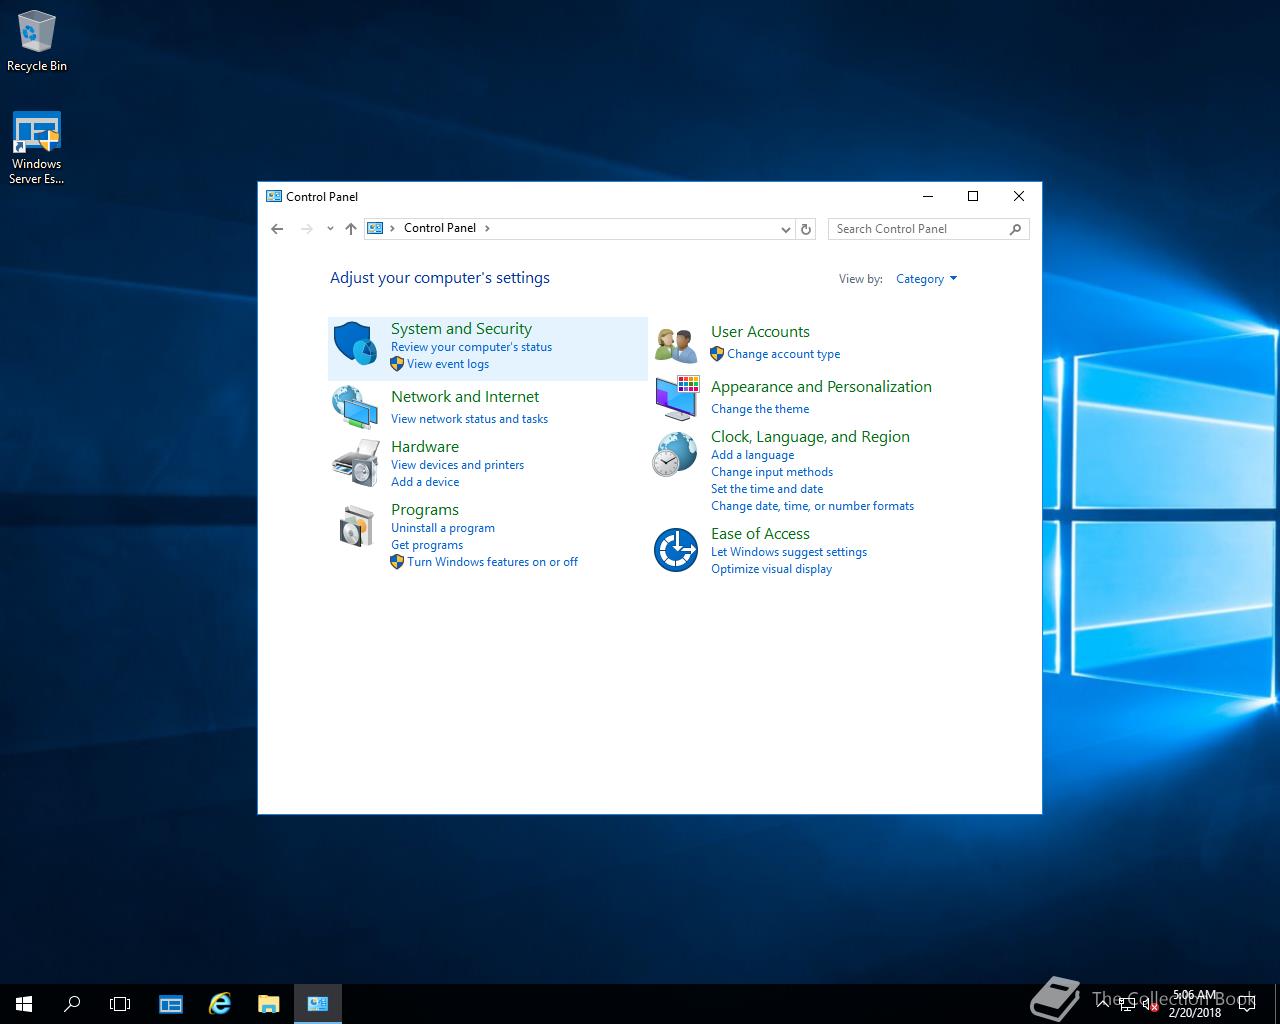Screen dimensions: 1280x1024
Task: Open Appearance and Personalization heading
Action: [x=821, y=387]
